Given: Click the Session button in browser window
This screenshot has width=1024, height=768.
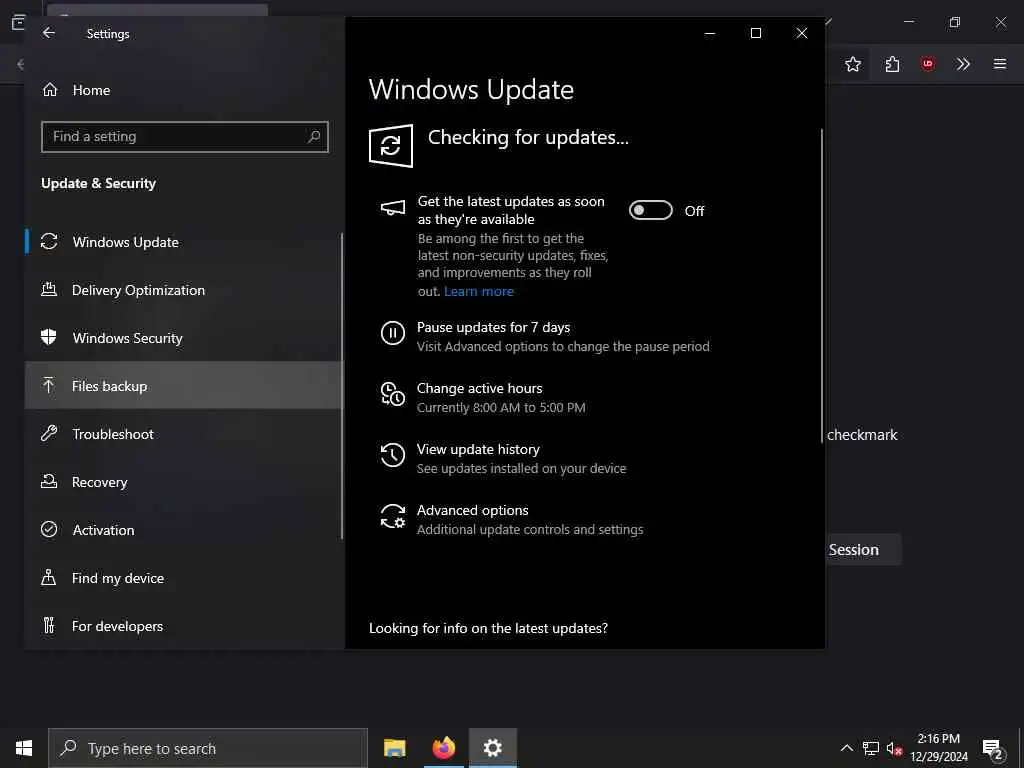Looking at the screenshot, I should tap(863, 550).
